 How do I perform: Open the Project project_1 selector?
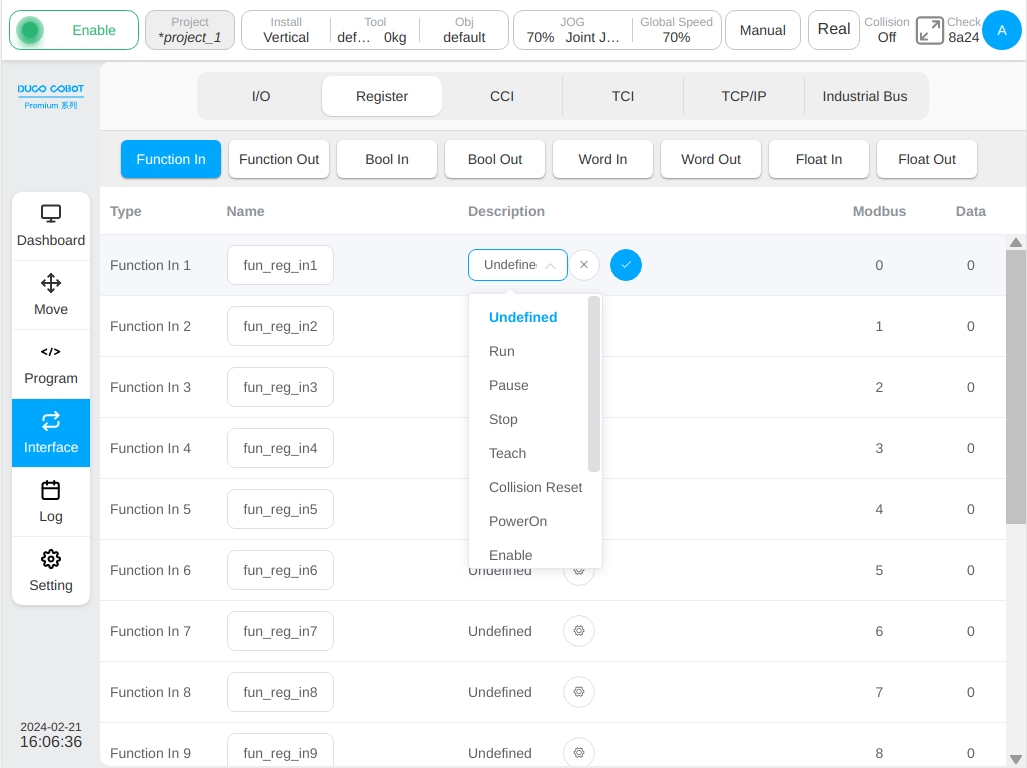point(190,30)
